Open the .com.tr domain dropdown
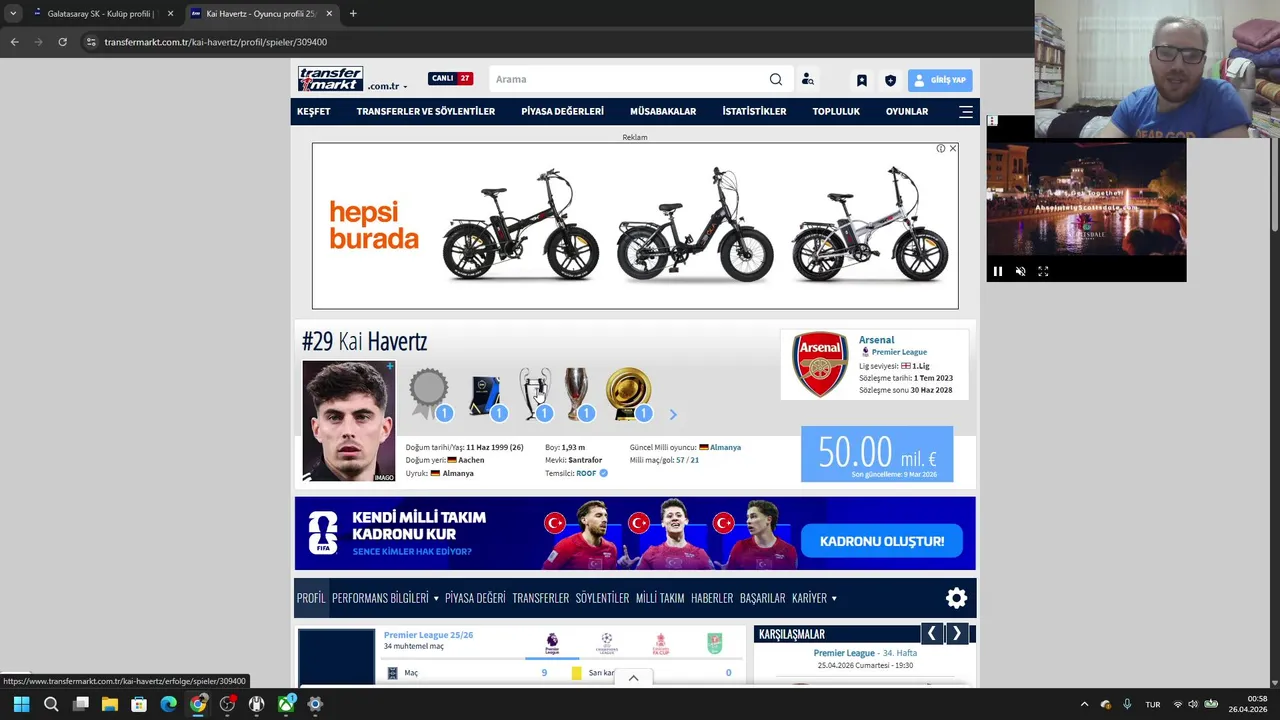Image resolution: width=1280 pixels, height=720 pixels. 387,87
